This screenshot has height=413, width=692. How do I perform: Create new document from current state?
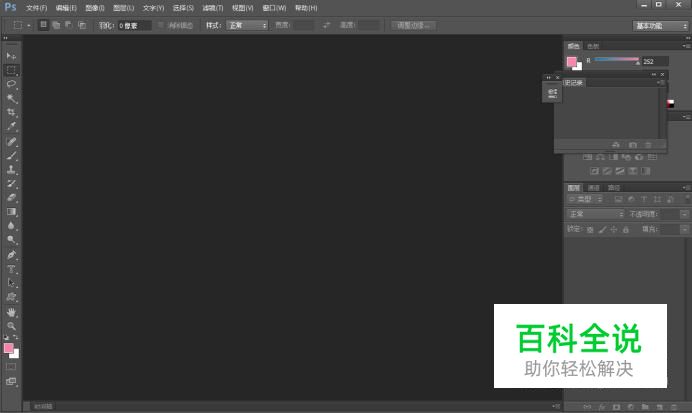point(616,145)
